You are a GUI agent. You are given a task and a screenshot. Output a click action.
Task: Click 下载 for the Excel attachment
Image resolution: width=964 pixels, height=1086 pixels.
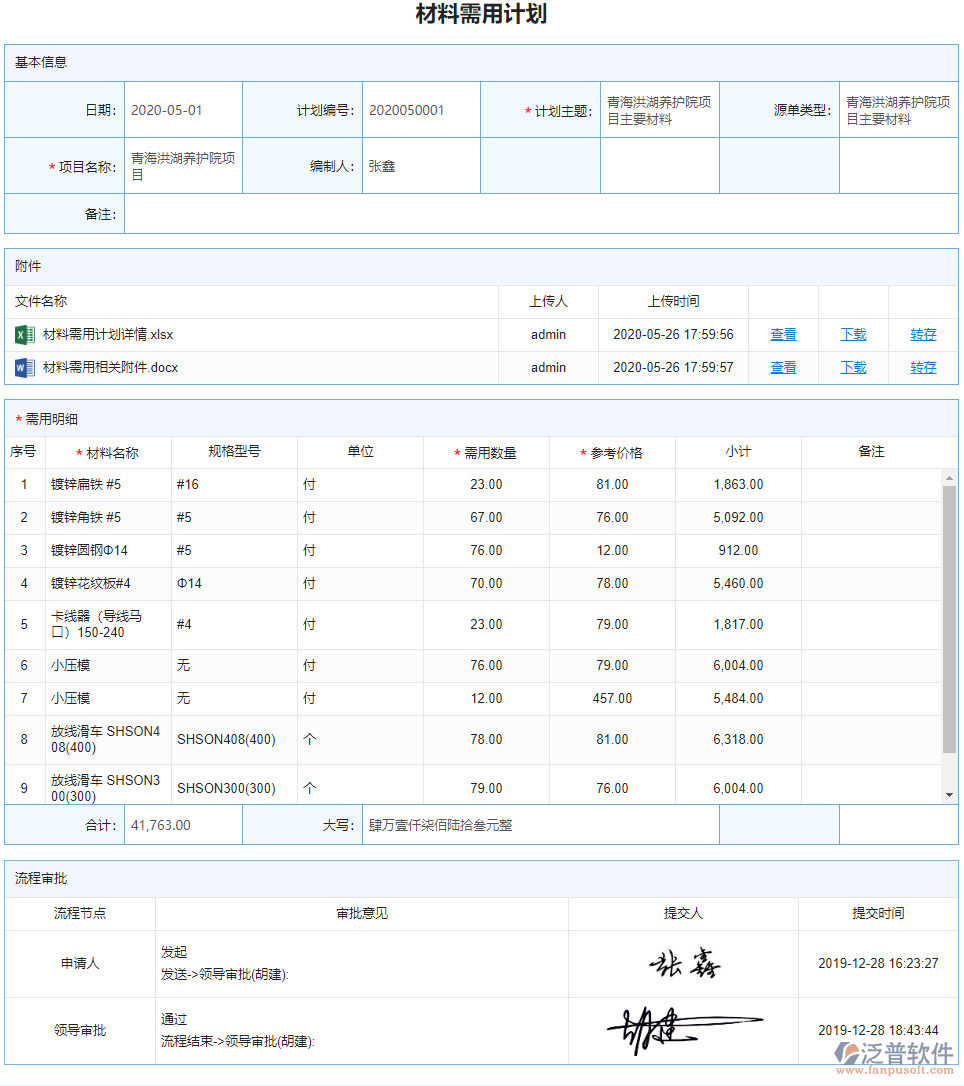coord(853,334)
